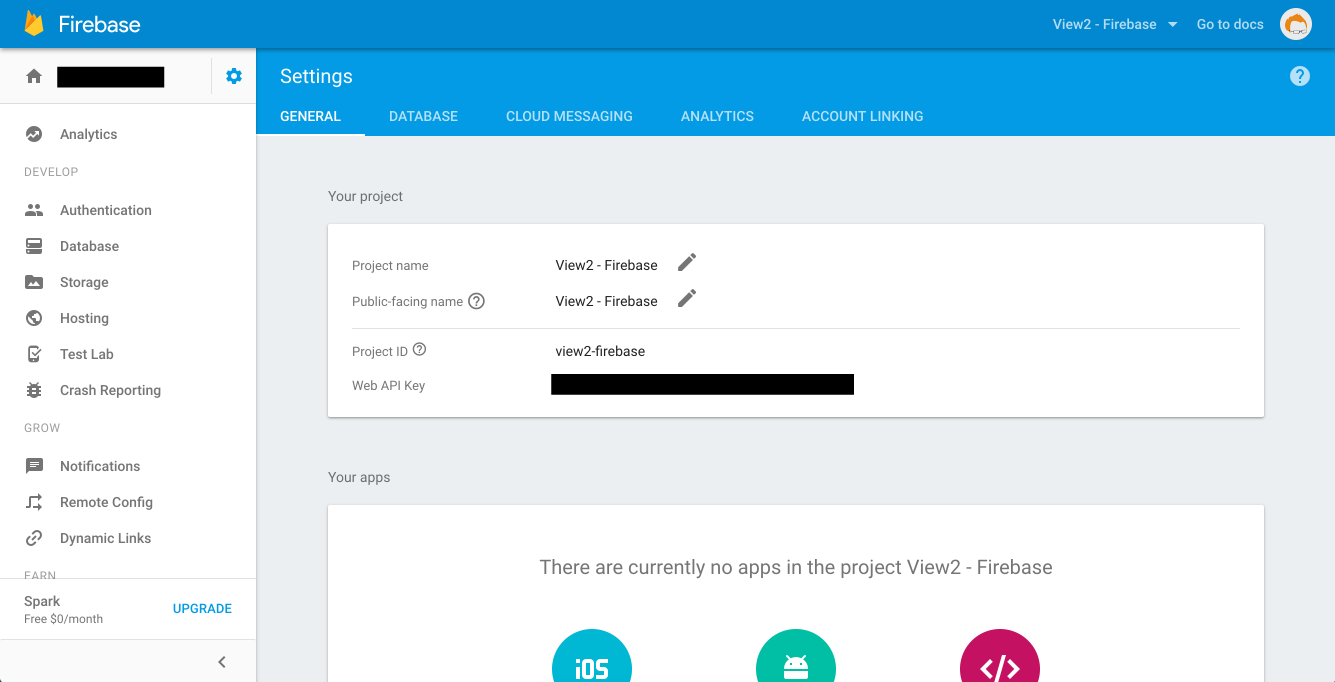1335x682 pixels.
Task: Click the 'Your apps' section heading
Action: coord(359,477)
